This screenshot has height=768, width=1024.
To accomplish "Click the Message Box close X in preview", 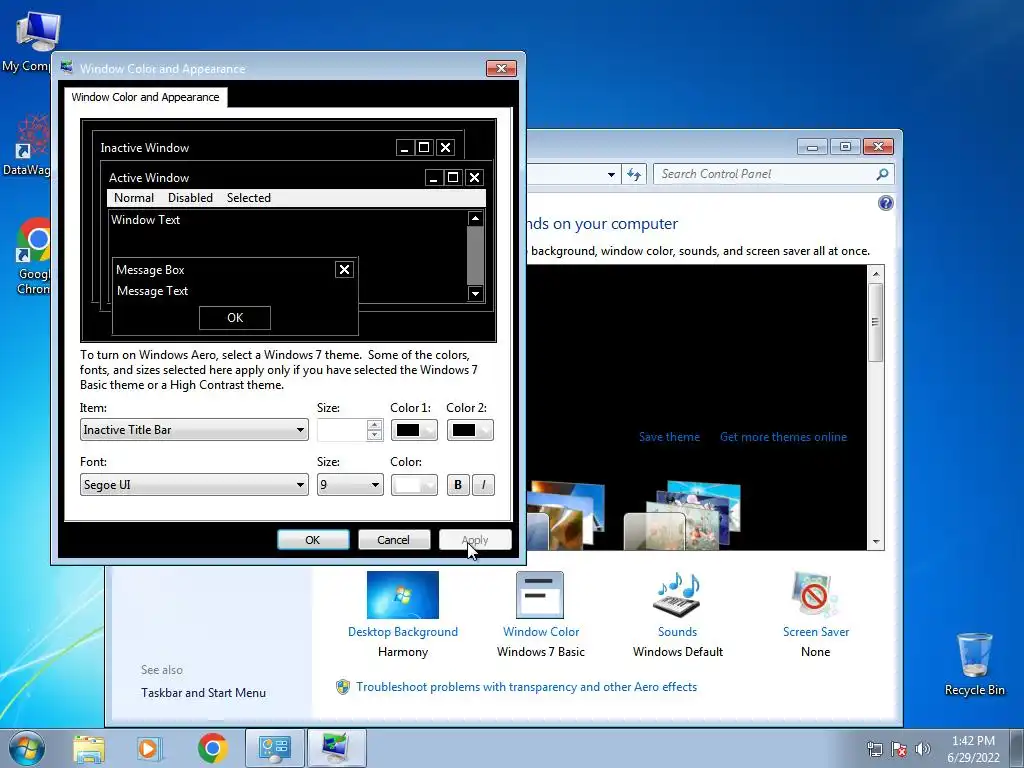I will click(x=344, y=269).
